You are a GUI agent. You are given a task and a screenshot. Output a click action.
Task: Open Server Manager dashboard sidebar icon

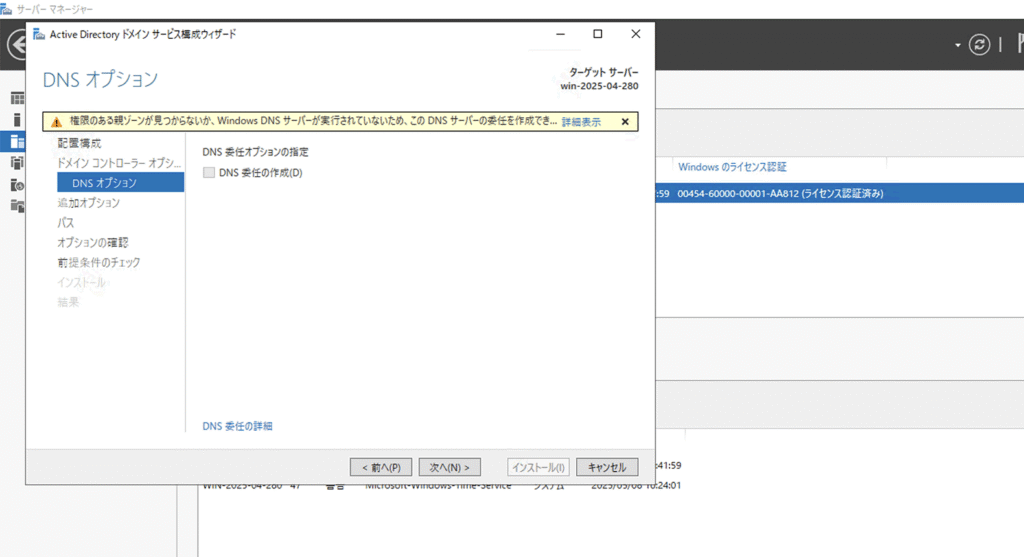pyautogui.click(x=18, y=99)
